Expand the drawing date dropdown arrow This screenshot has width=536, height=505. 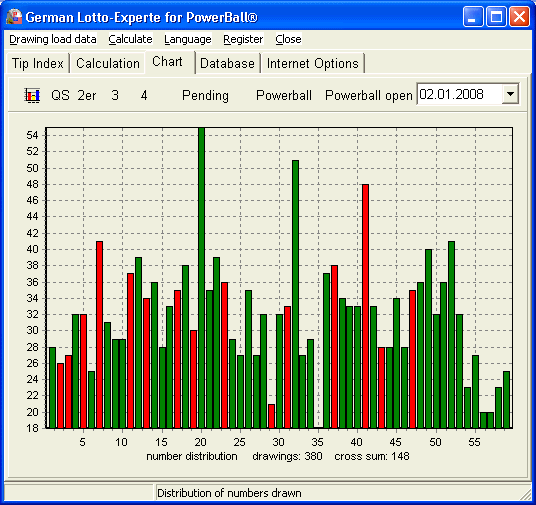[x=510, y=94]
